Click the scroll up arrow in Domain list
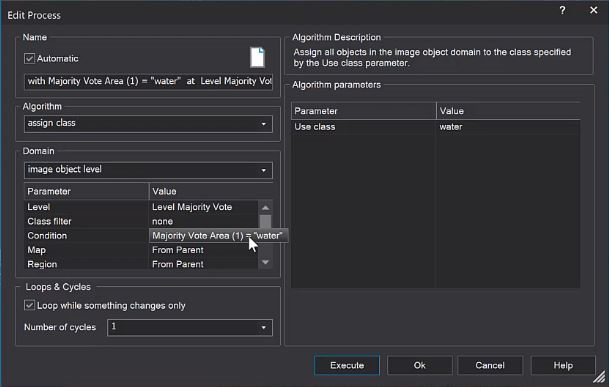 click(x=265, y=207)
